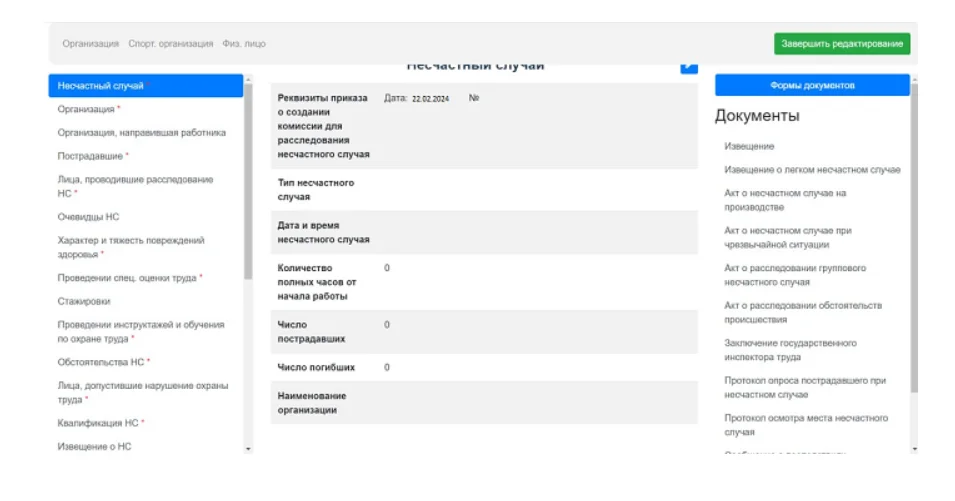This screenshot has width=955, height=501.
Task: Click Количество полных часов value 0
Action: pos(387,268)
